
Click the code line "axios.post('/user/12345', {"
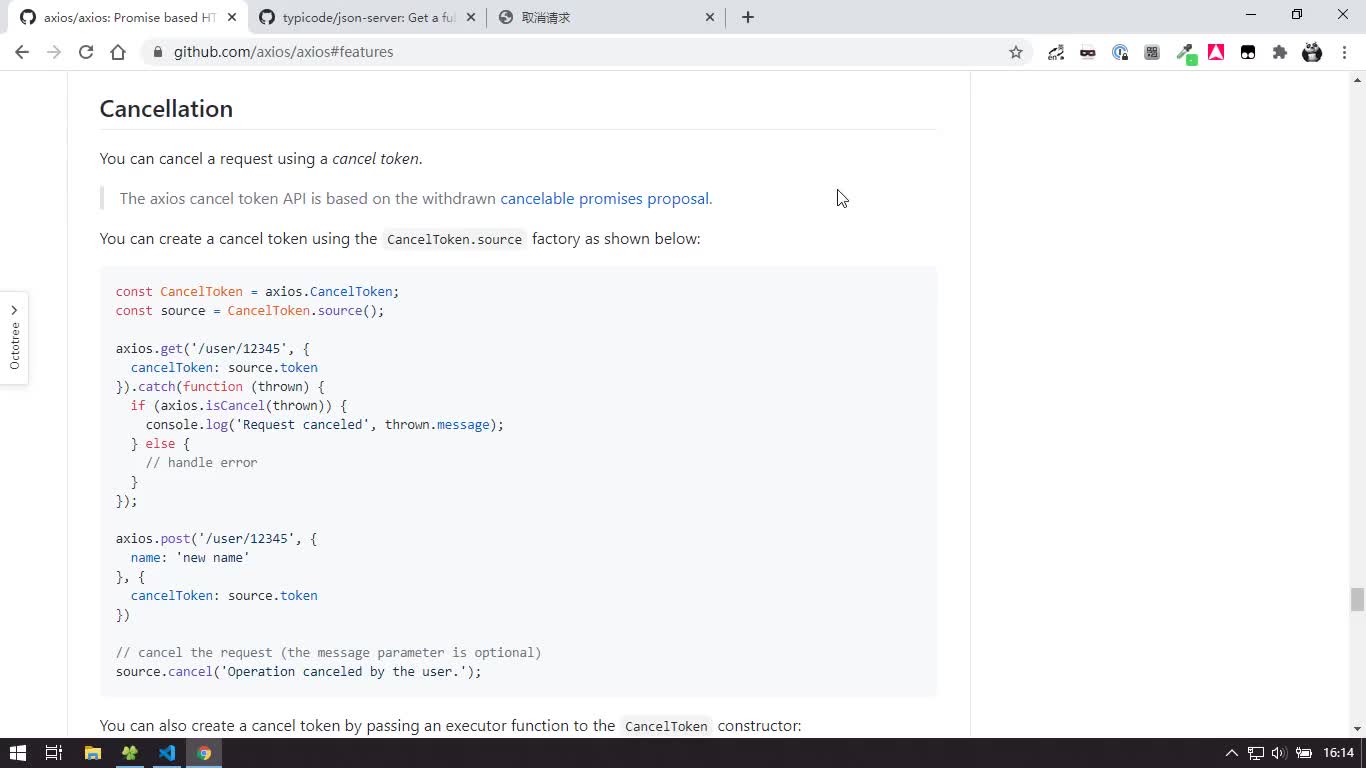(217, 539)
